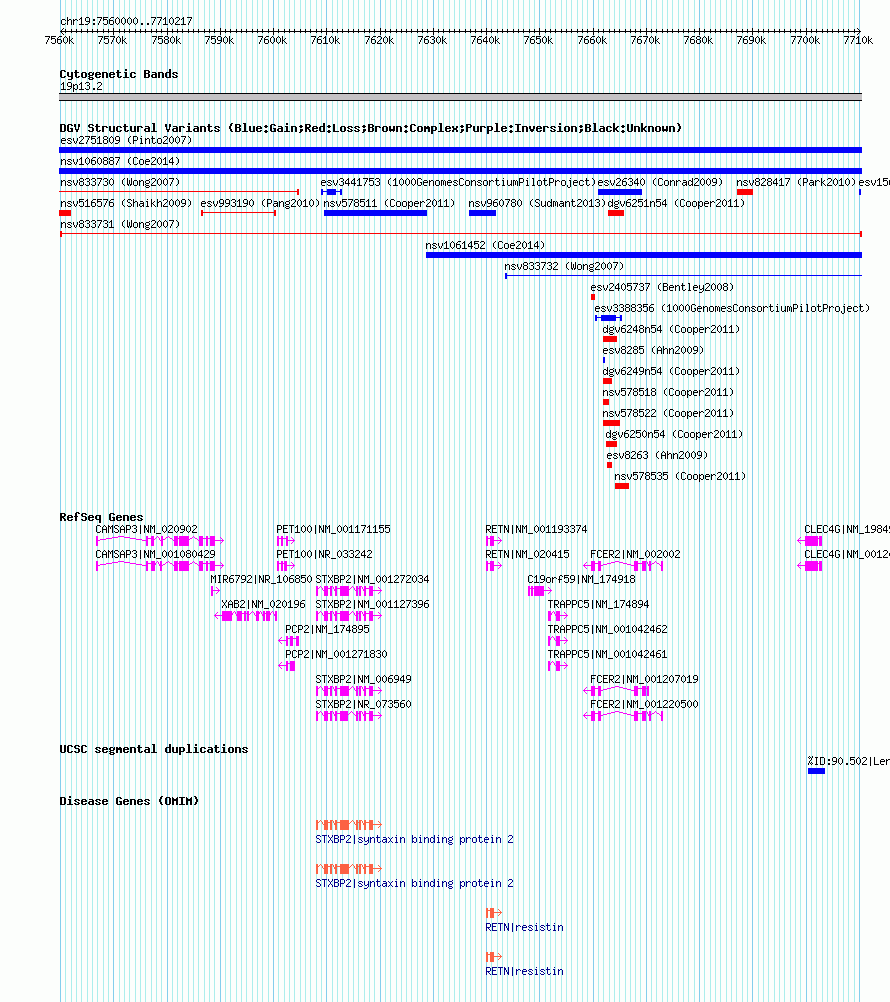Image resolution: width=890 pixels, height=1002 pixels.
Task: Click the blue segmental duplication bar
Action: 817,771
